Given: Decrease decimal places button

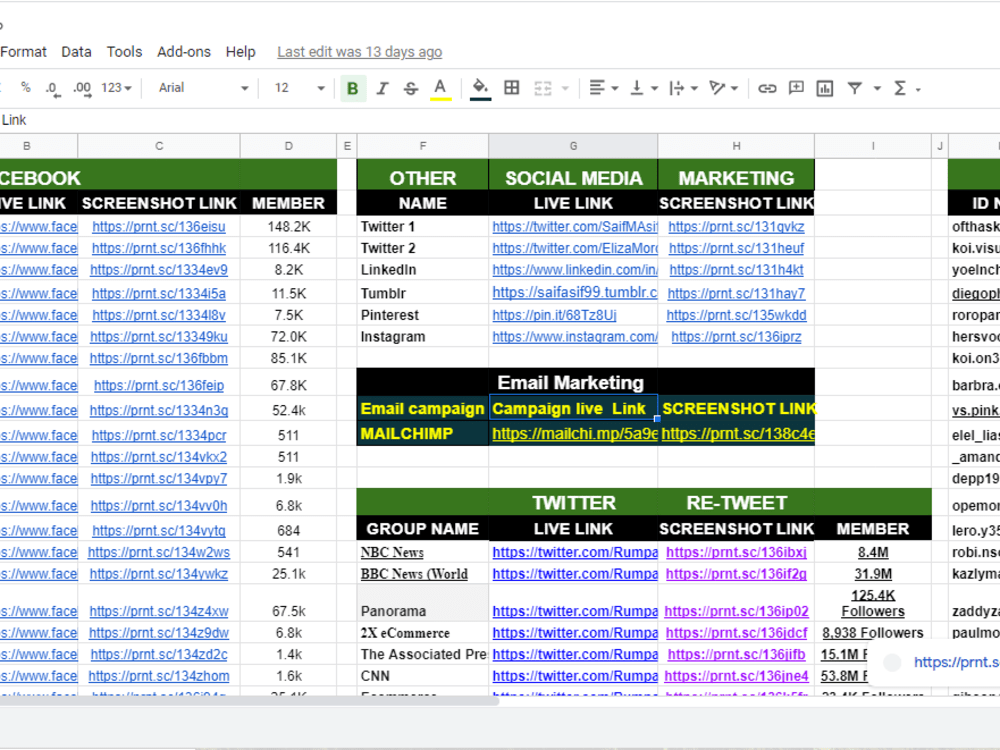Looking at the screenshot, I should pyautogui.click(x=53, y=88).
